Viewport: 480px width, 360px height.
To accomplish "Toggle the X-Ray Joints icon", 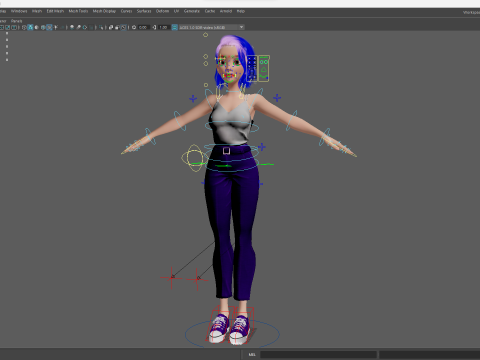I will (124, 27).
